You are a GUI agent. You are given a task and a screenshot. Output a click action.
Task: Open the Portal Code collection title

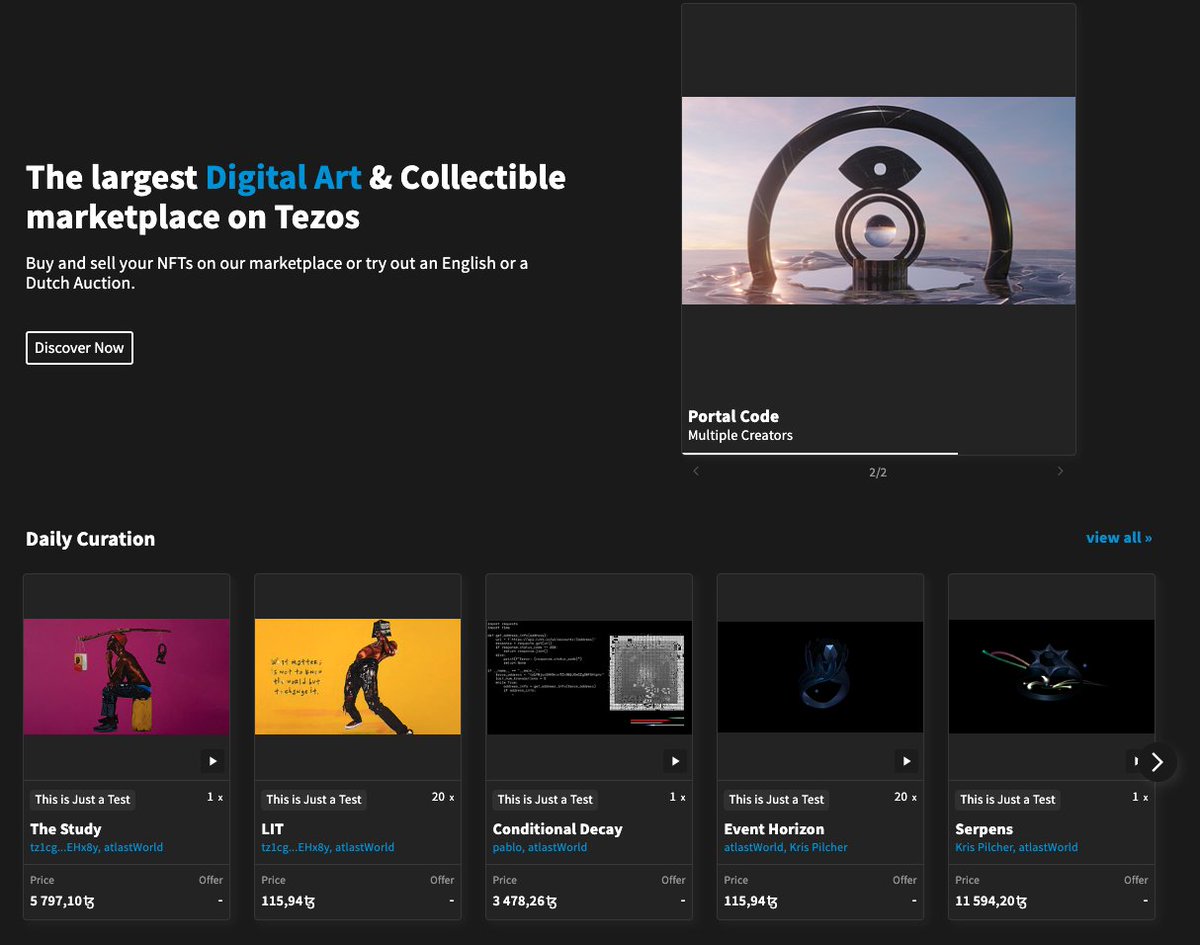(x=733, y=416)
